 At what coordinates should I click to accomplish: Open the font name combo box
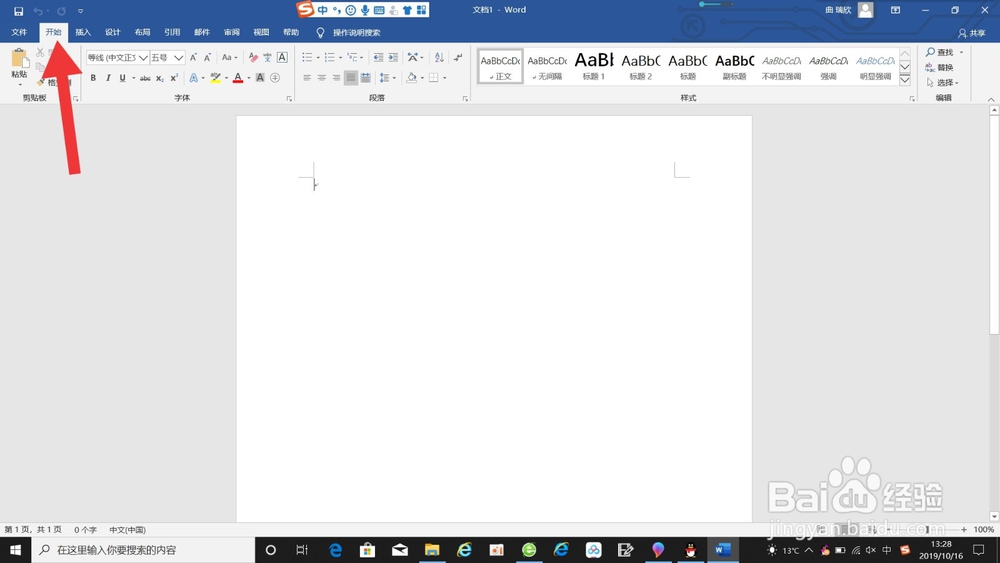[117, 57]
